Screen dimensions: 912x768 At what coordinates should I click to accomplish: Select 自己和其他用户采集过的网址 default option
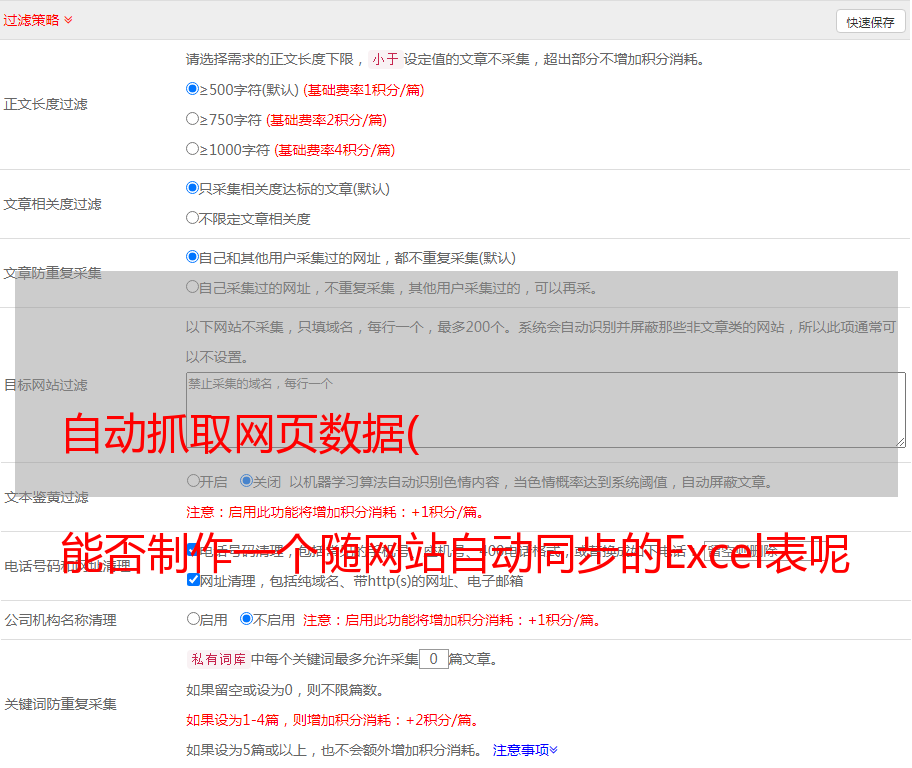[193, 257]
